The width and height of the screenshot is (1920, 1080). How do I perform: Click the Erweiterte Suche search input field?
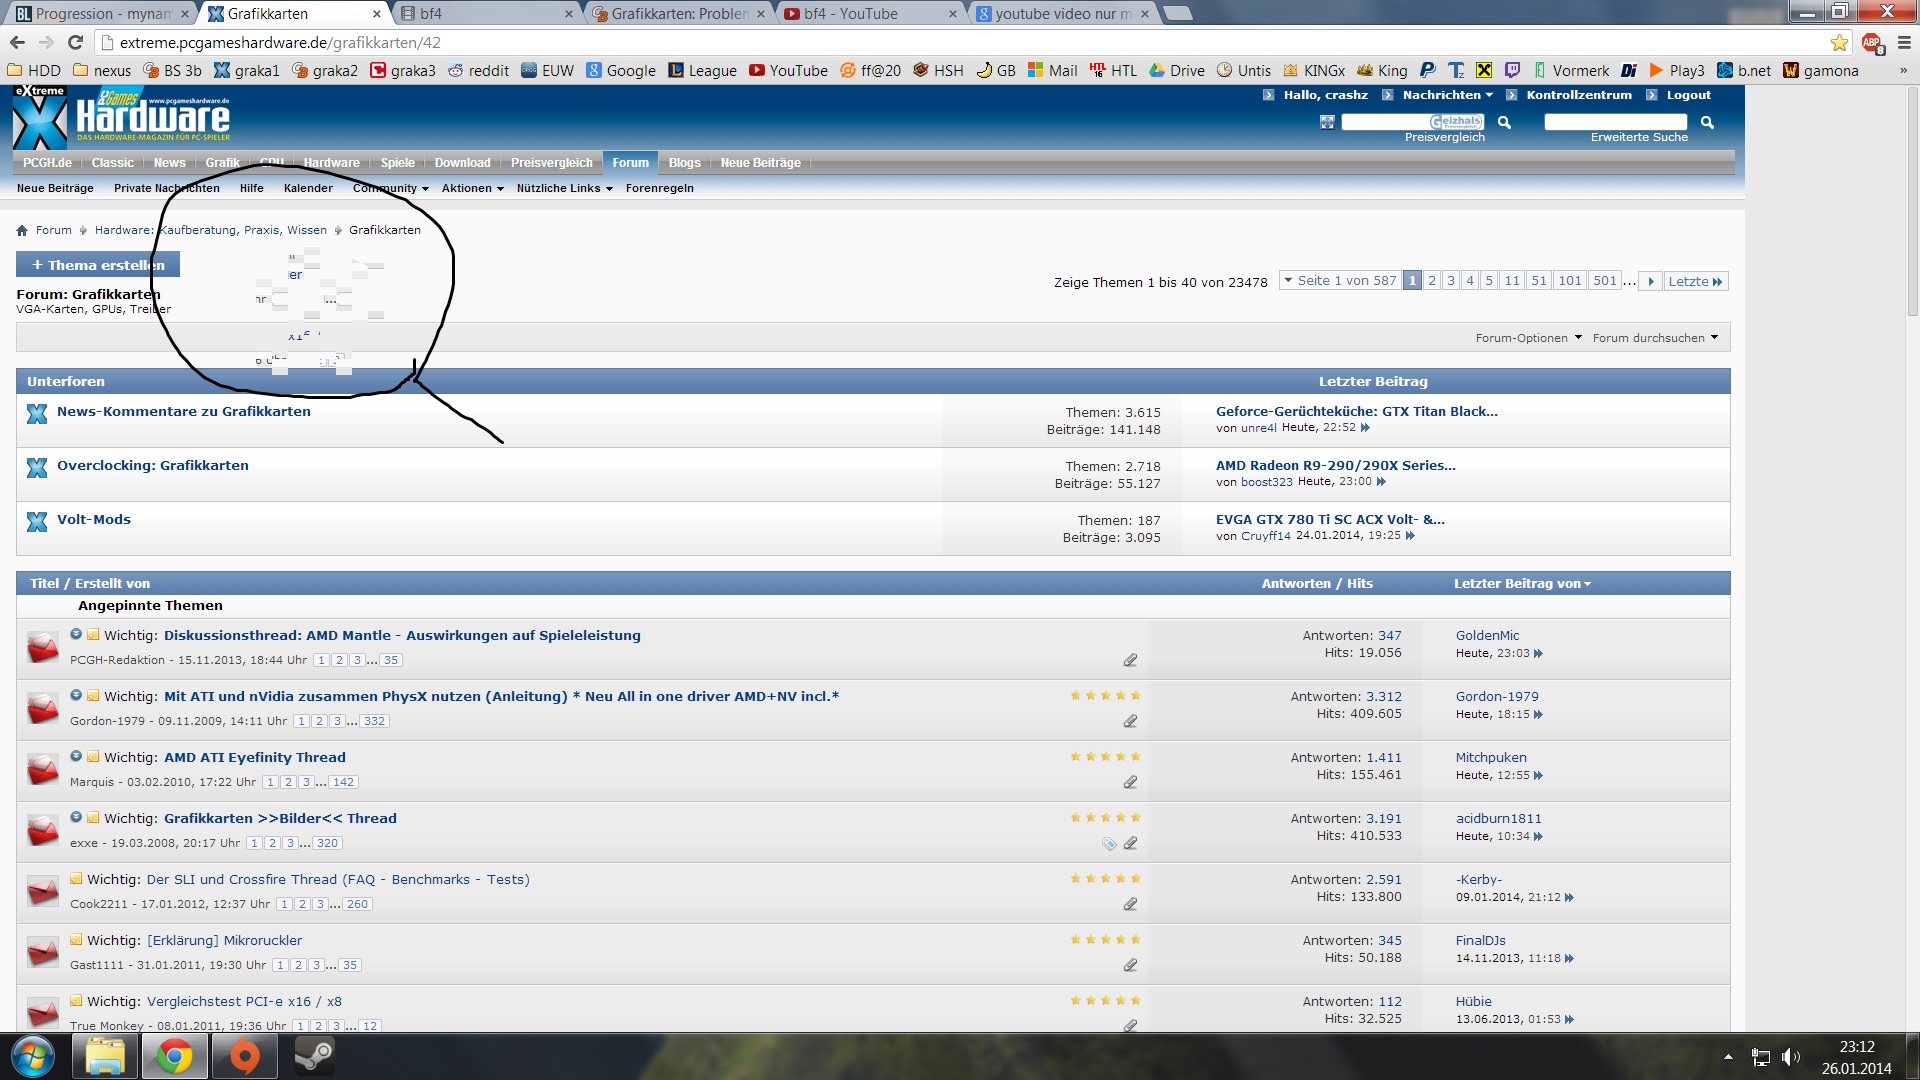coord(1614,122)
